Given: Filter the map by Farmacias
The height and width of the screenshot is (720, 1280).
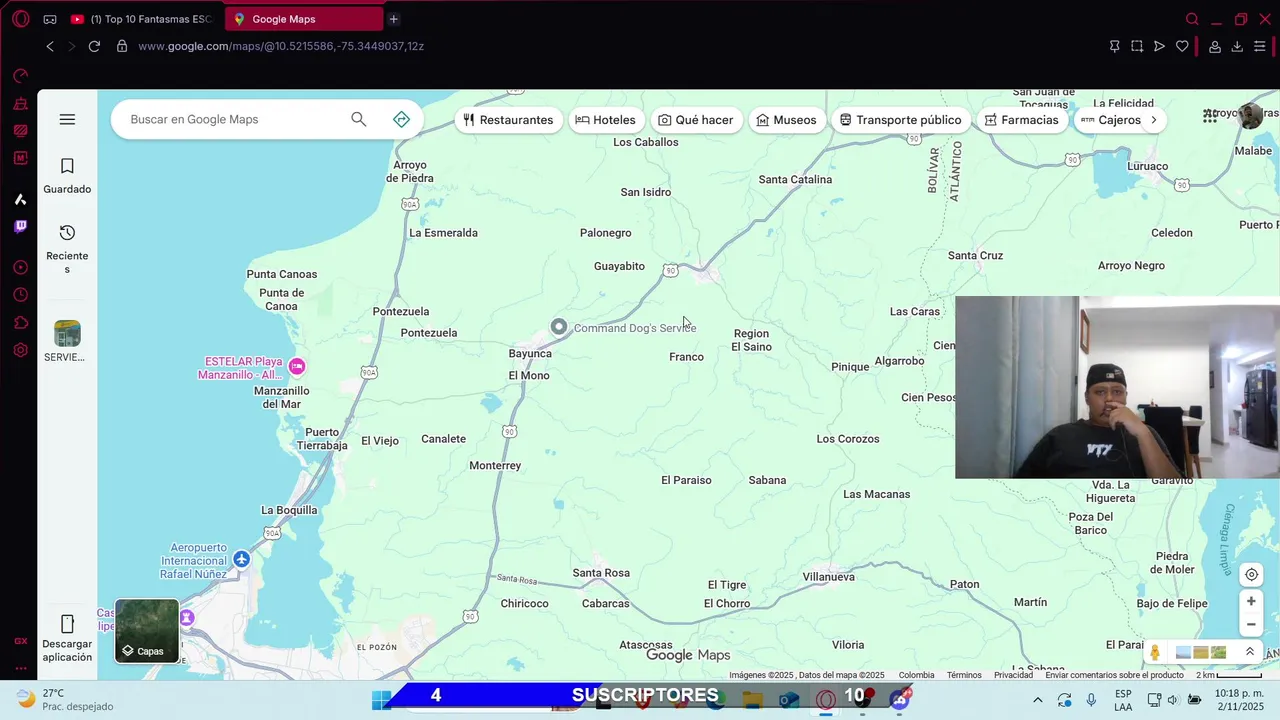Looking at the screenshot, I should point(1021,120).
